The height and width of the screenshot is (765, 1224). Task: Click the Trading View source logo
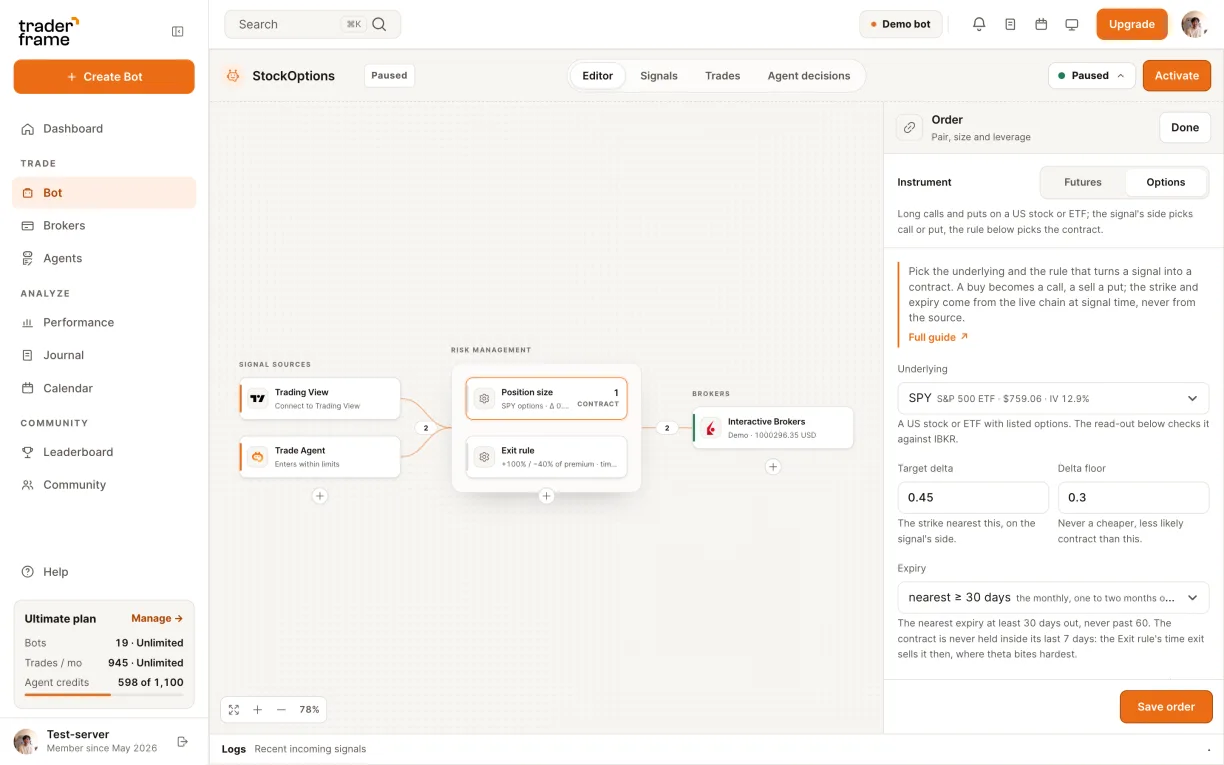[258, 398]
